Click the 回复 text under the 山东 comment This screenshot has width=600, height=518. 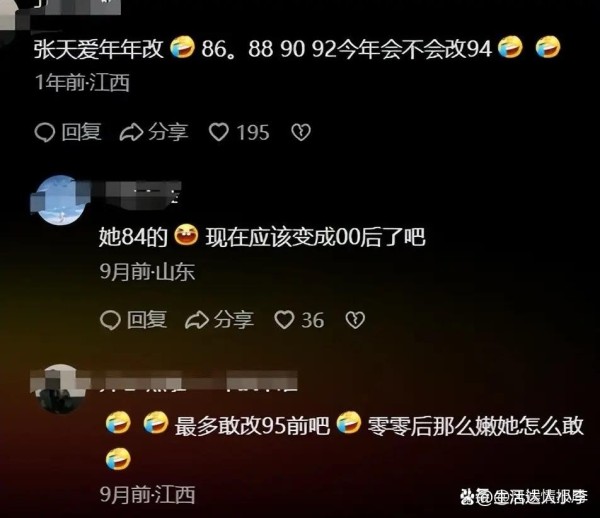147,319
